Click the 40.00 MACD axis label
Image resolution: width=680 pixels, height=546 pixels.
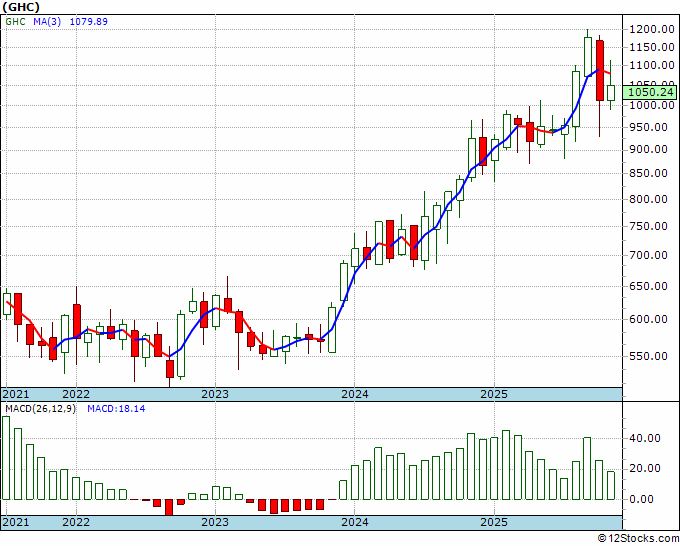pos(644,438)
